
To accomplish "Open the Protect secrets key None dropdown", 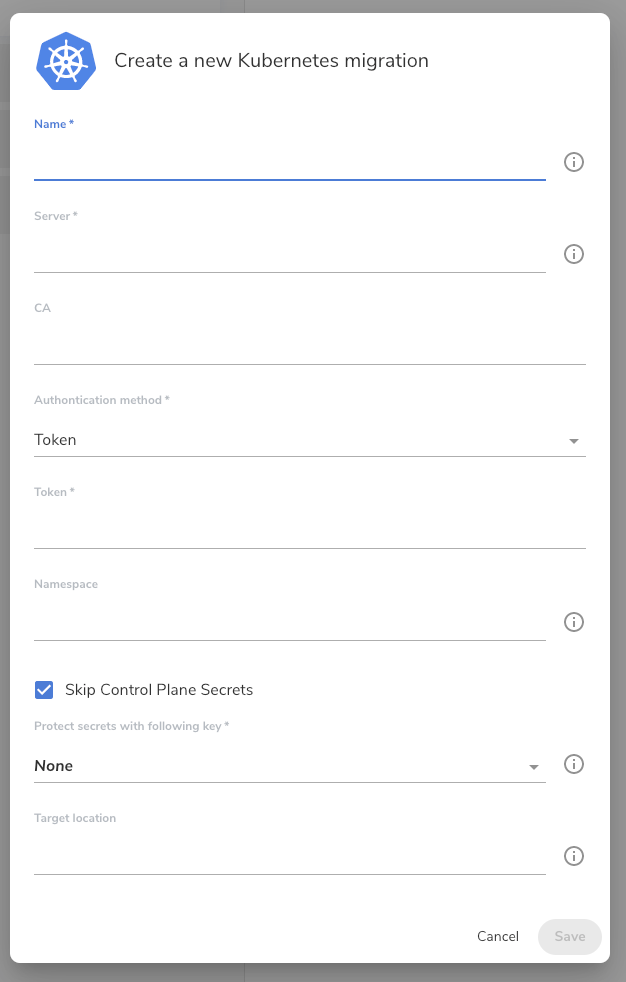I will 290,766.
